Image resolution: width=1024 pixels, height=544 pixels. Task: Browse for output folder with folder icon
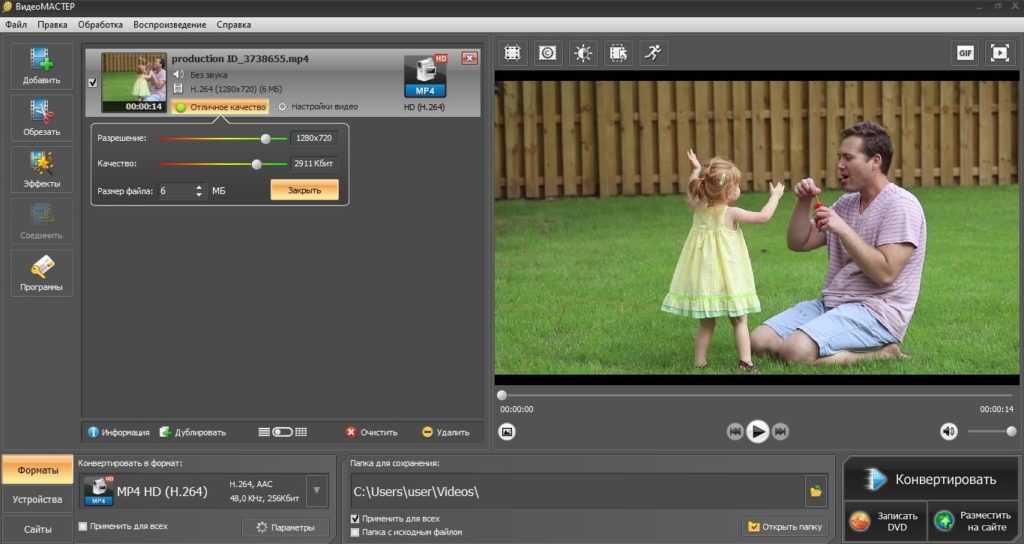click(816, 492)
